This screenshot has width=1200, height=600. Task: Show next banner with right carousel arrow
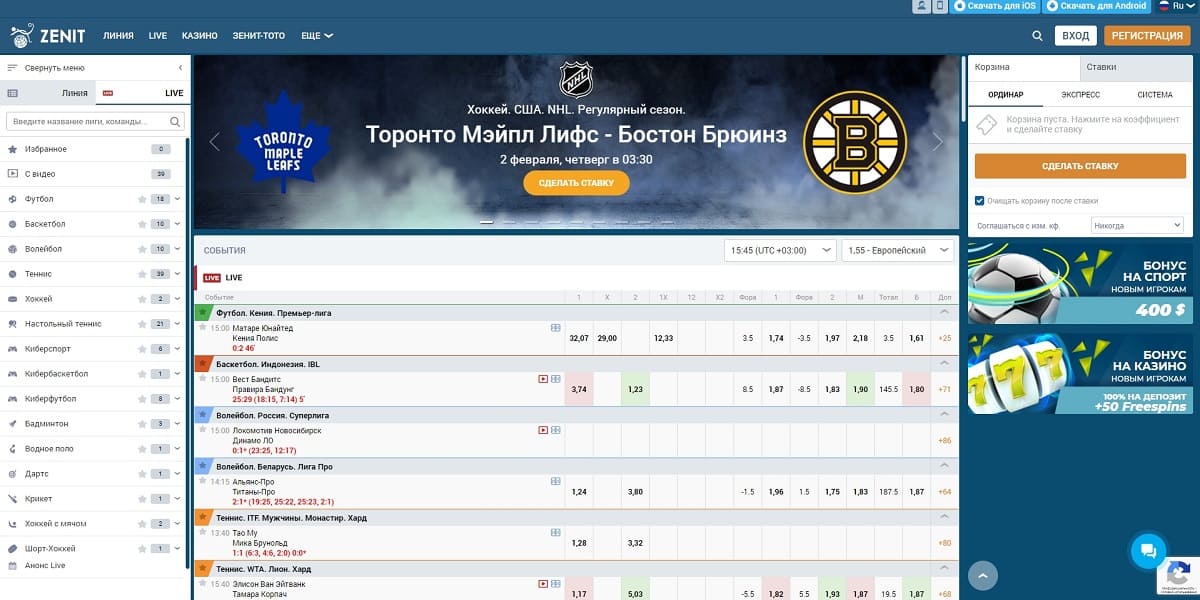937,142
